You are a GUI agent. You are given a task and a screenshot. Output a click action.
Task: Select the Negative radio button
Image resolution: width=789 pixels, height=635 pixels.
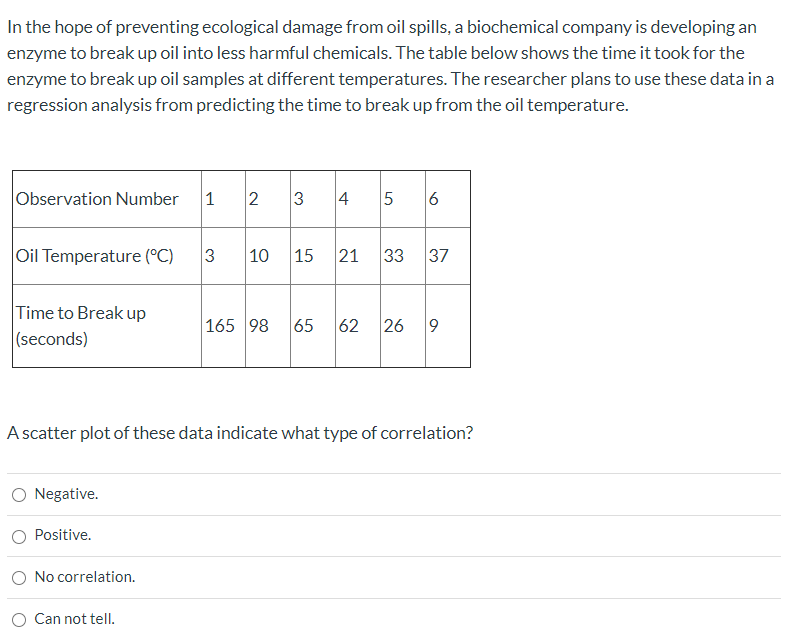click(x=20, y=494)
